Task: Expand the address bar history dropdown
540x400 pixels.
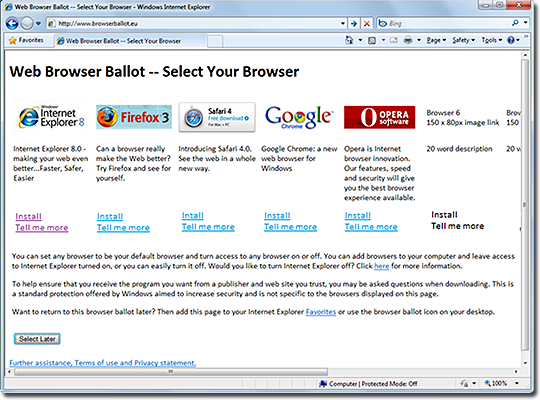Action: [x=343, y=23]
